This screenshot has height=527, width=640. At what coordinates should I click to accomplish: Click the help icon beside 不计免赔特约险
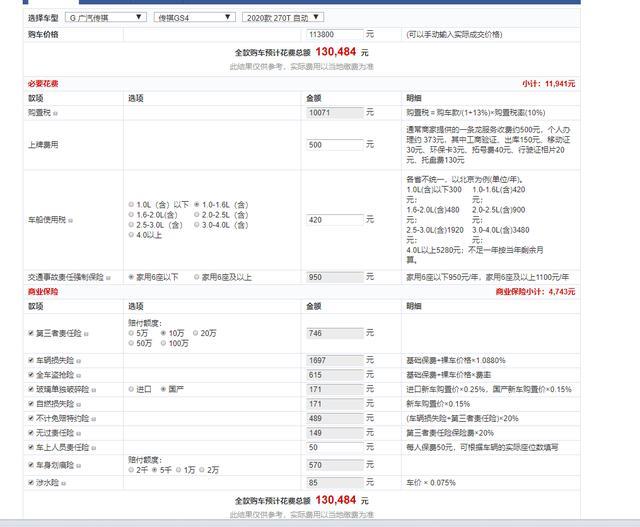pyautogui.click(x=93, y=419)
